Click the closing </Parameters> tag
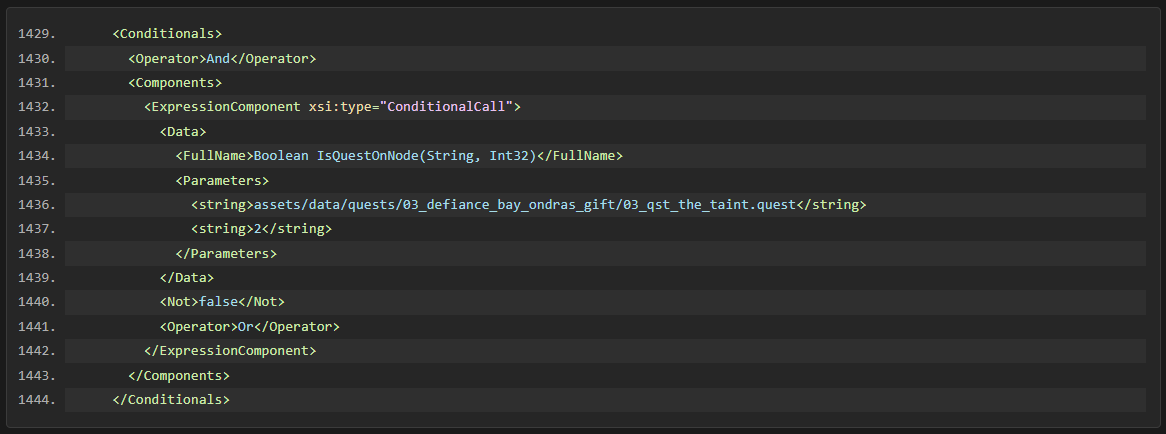Screen dimensions: 1166x434 click(226, 253)
